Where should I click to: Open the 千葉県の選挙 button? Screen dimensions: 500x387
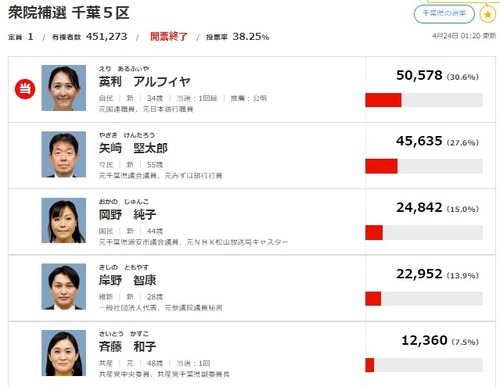pyautogui.click(x=444, y=14)
